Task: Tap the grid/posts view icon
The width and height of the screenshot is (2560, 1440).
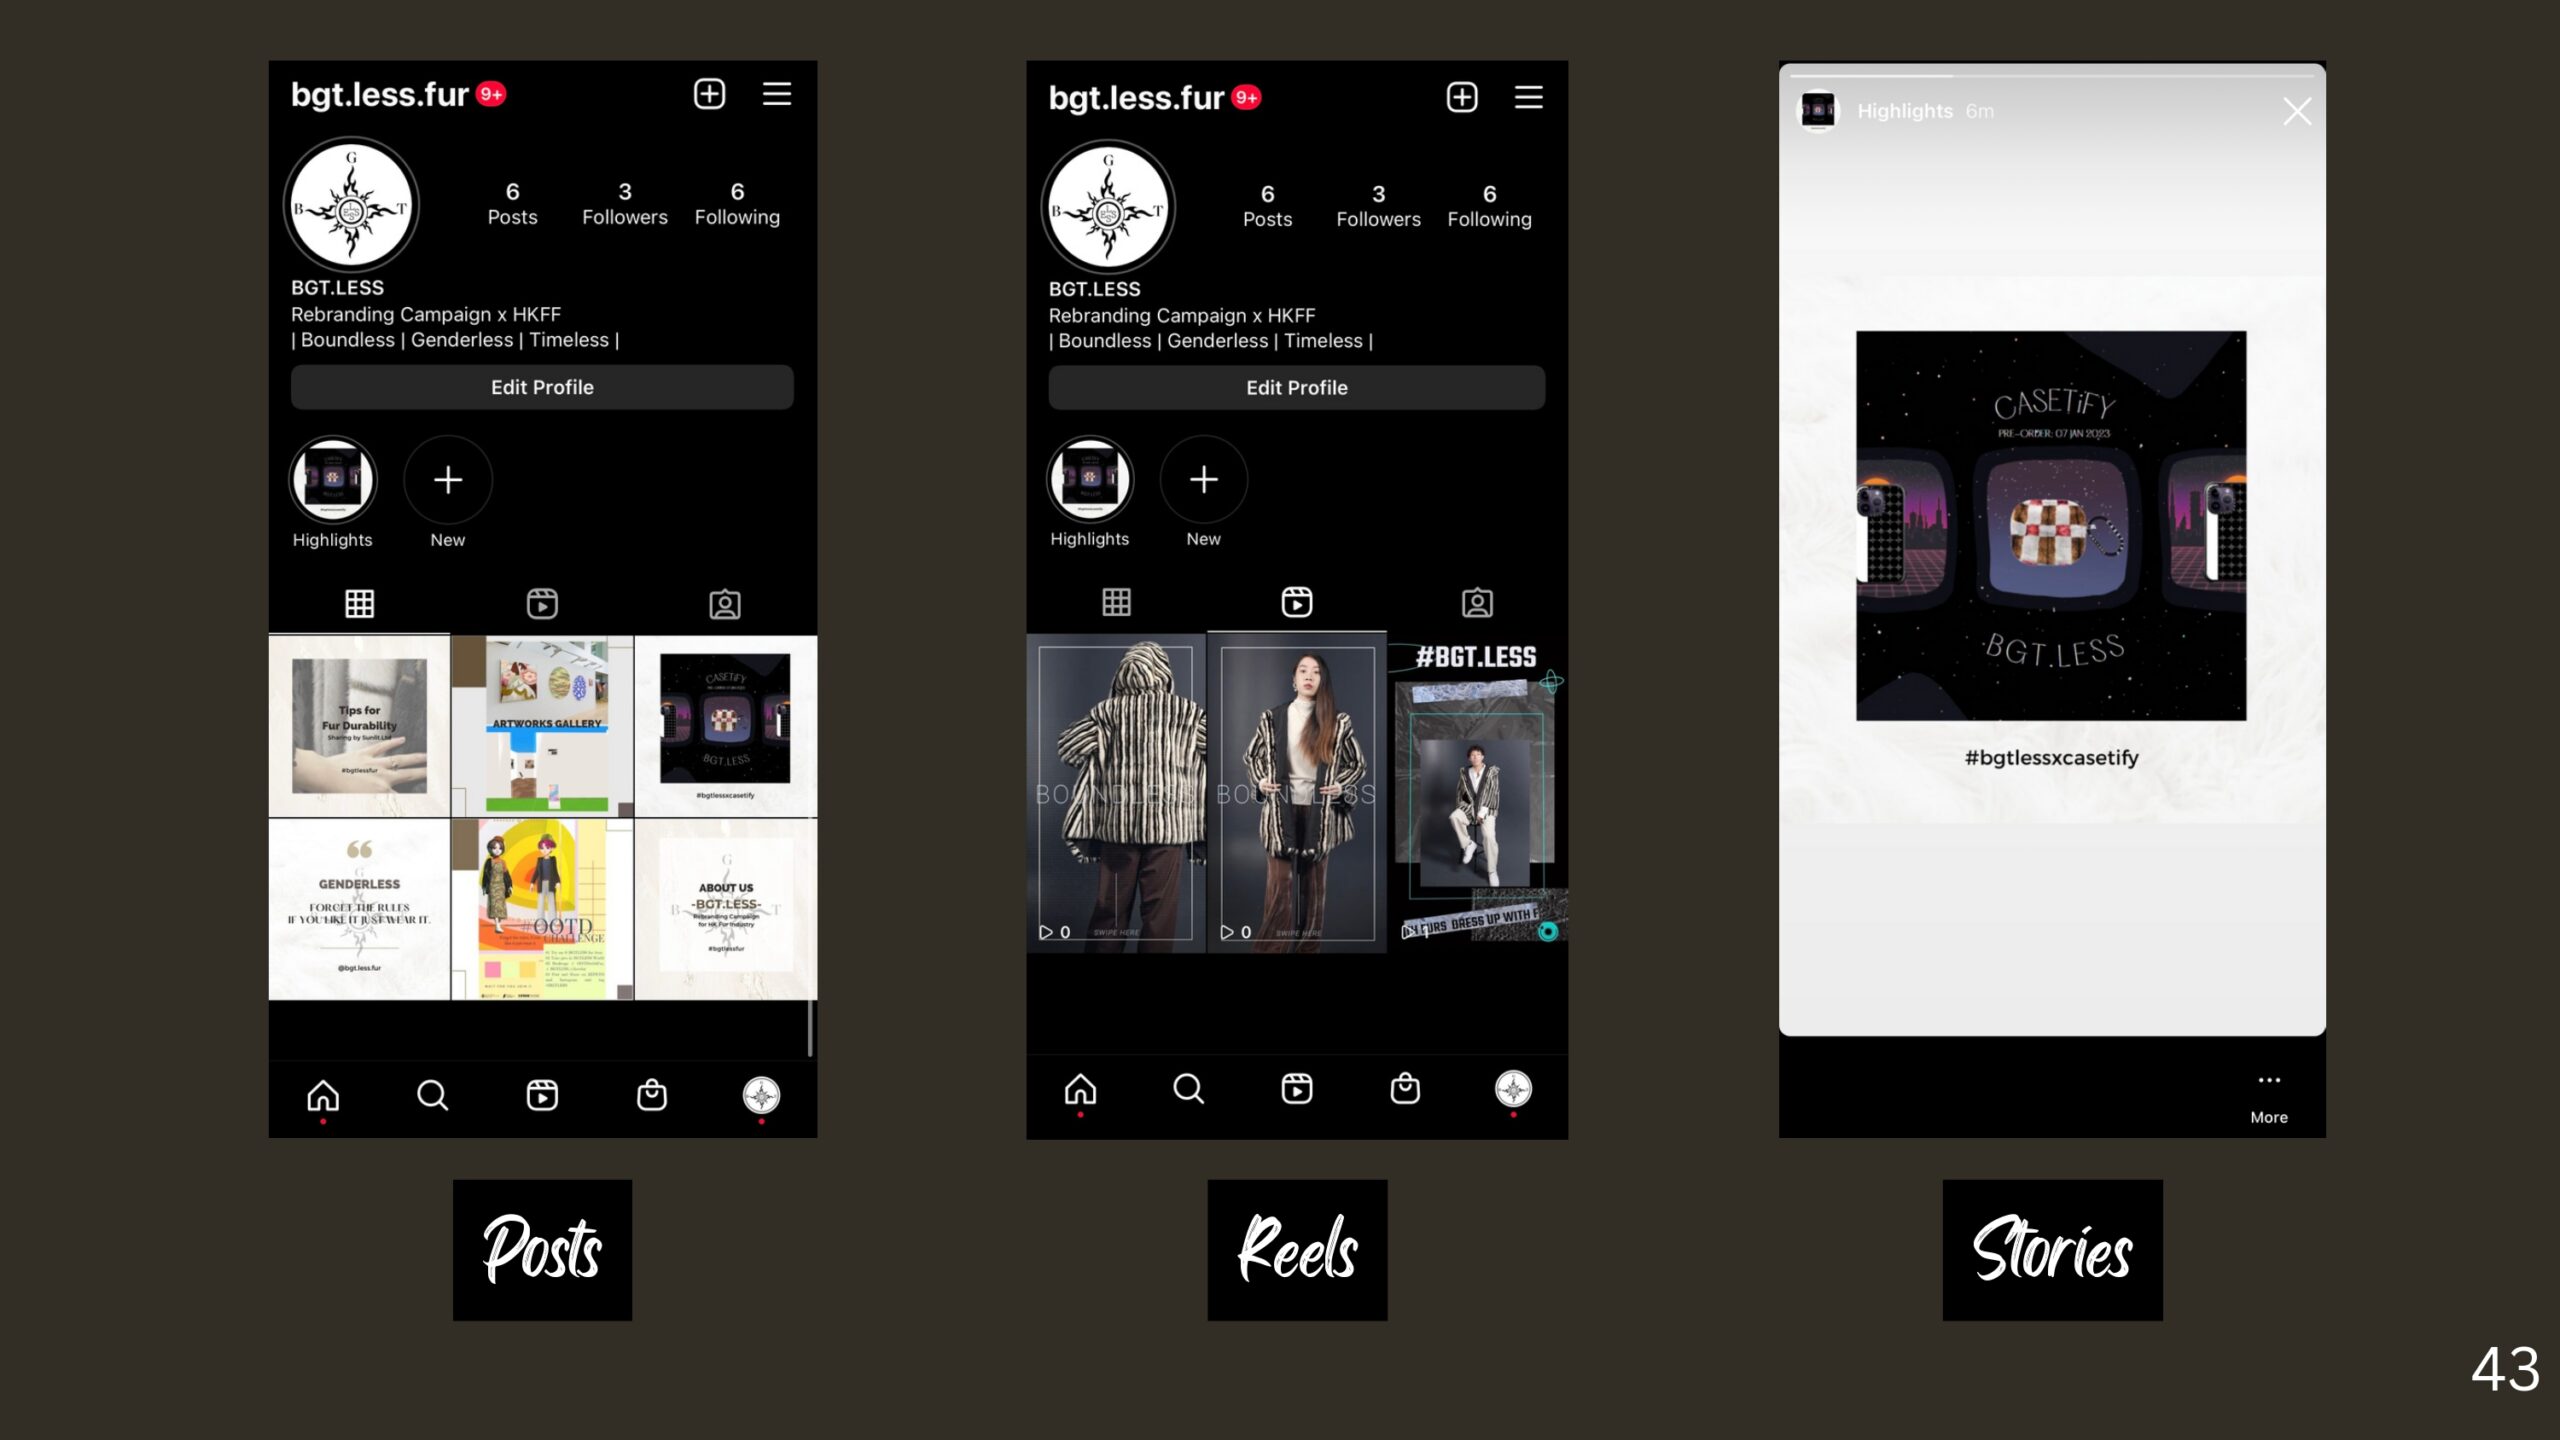Action: point(360,603)
